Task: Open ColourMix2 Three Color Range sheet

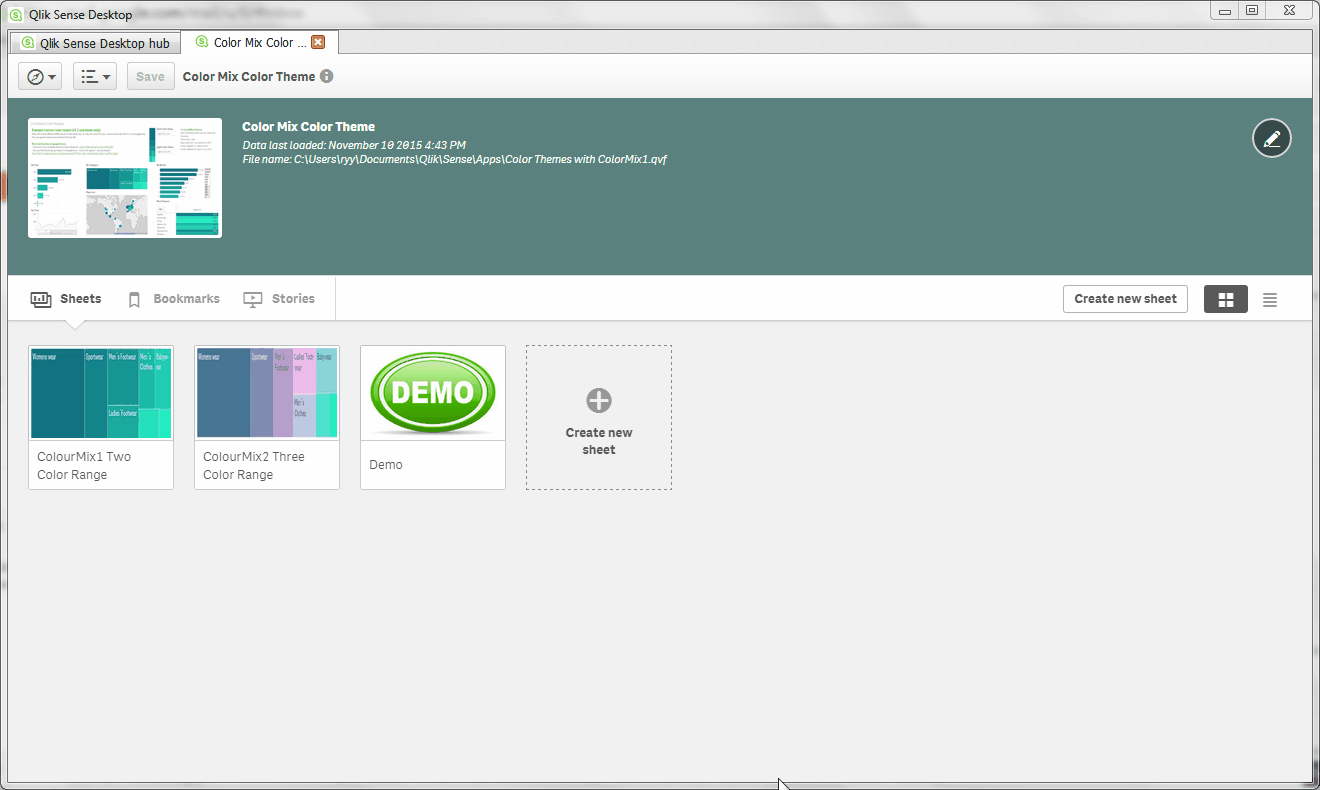Action: (x=267, y=417)
